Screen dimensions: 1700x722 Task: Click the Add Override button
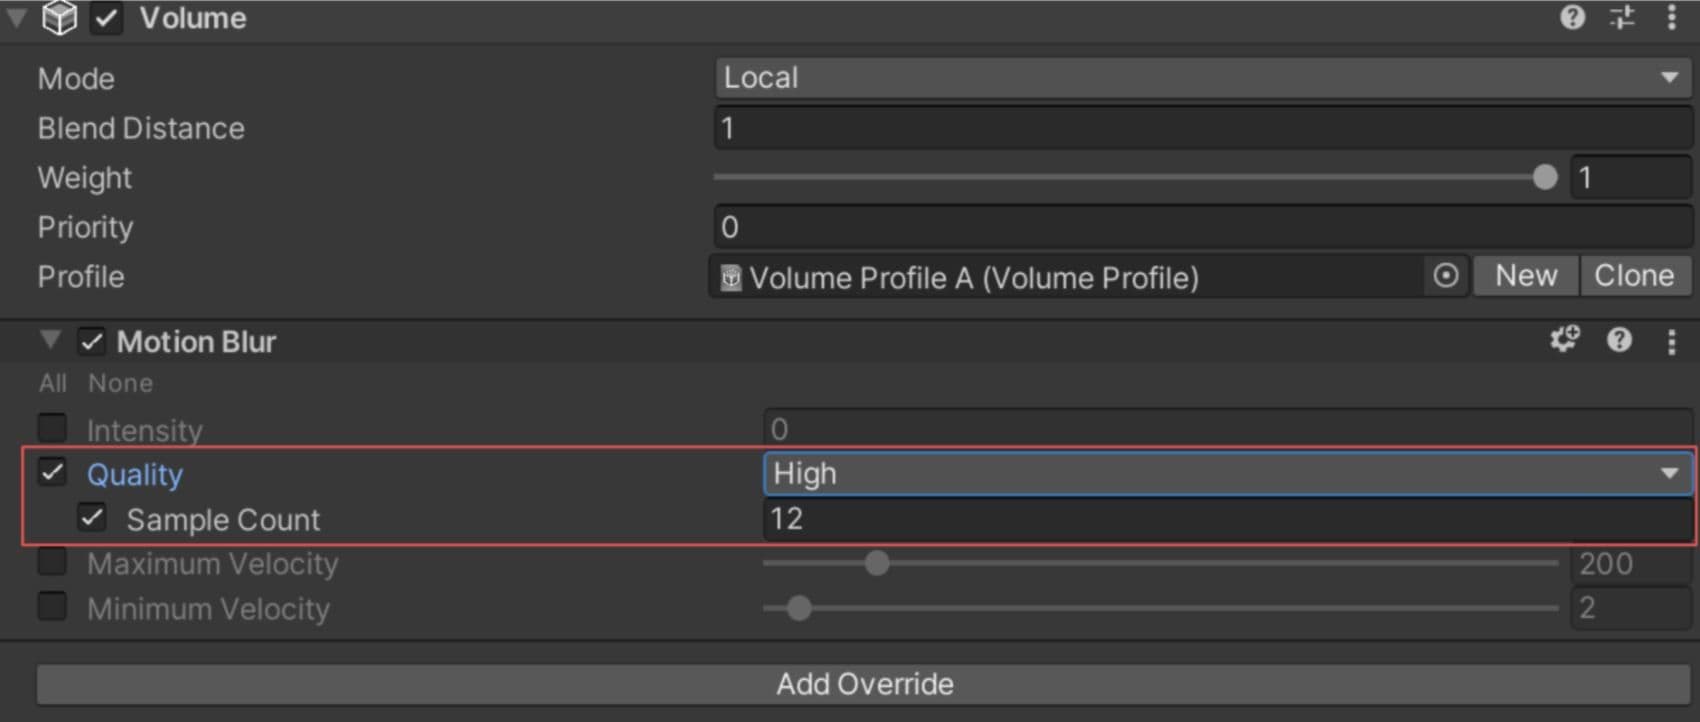(x=864, y=684)
